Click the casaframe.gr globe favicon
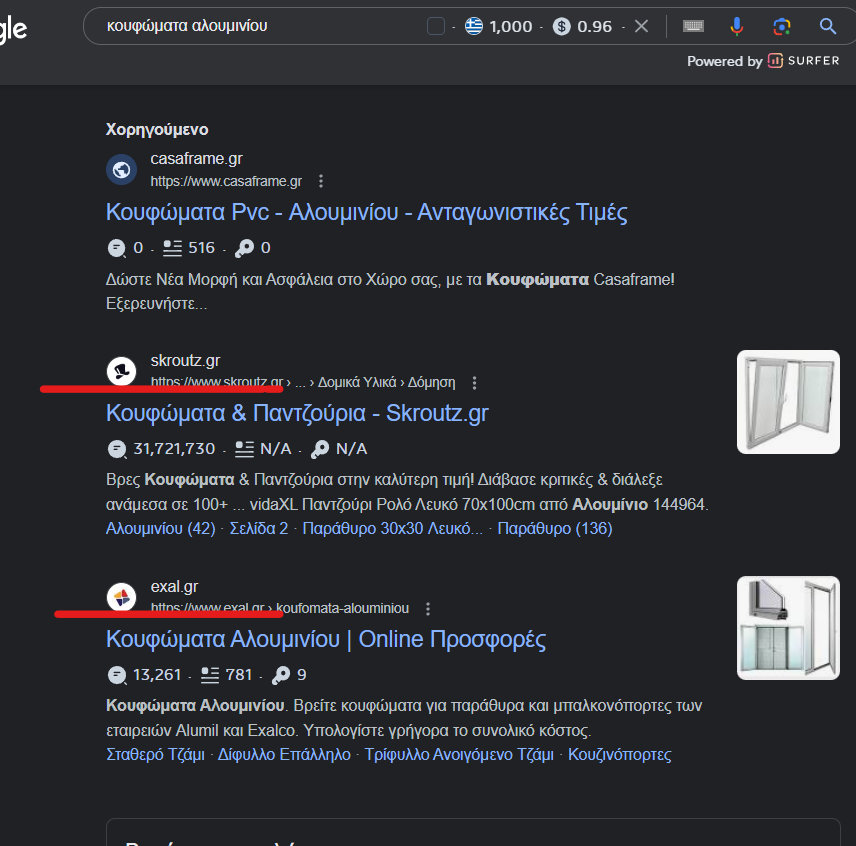Image resolution: width=856 pixels, height=846 pixels. (x=121, y=170)
